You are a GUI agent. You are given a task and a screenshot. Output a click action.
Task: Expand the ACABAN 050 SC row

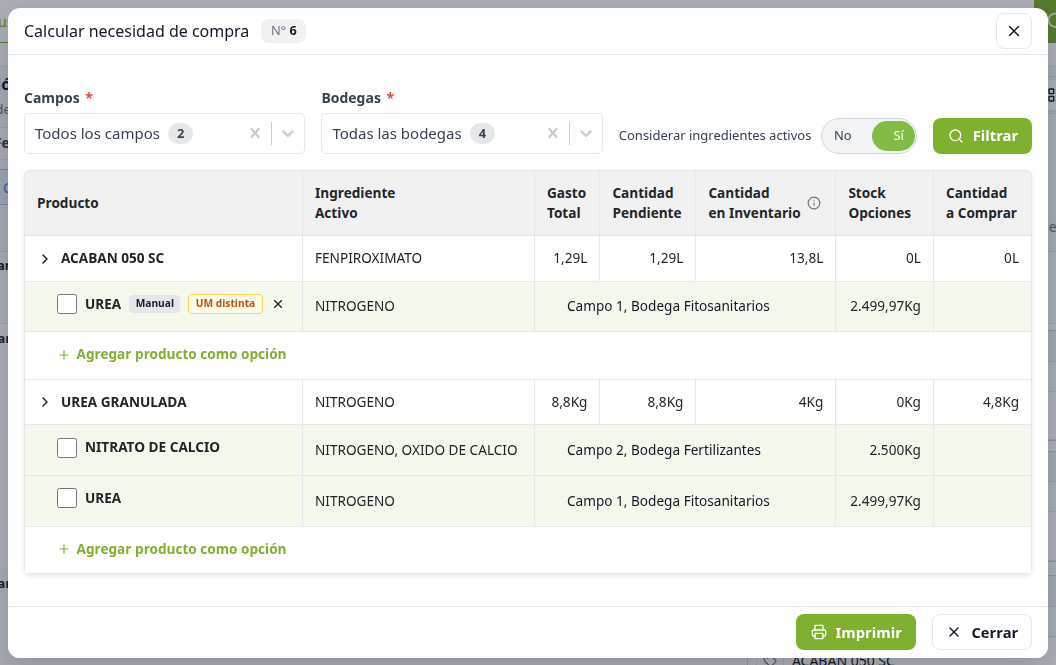[44, 259]
